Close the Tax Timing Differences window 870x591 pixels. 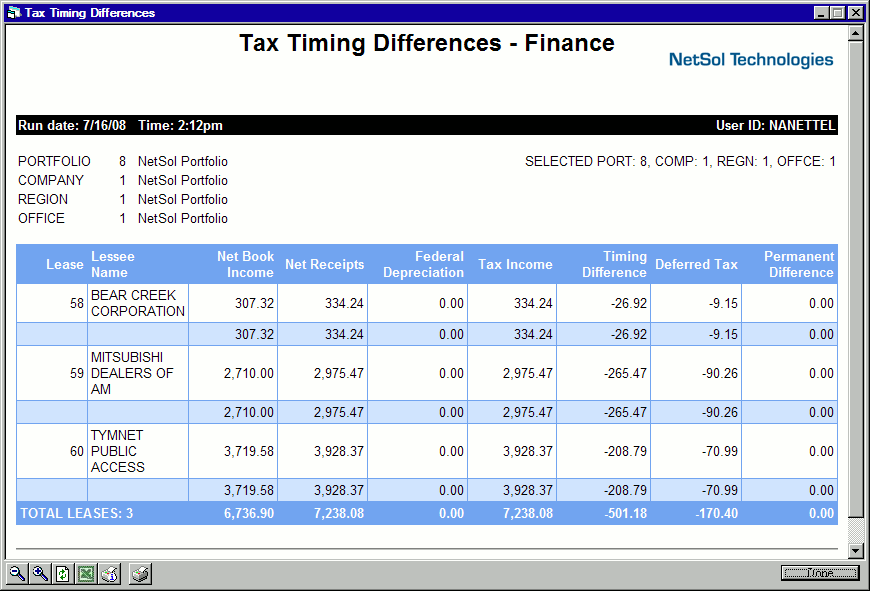tap(856, 13)
